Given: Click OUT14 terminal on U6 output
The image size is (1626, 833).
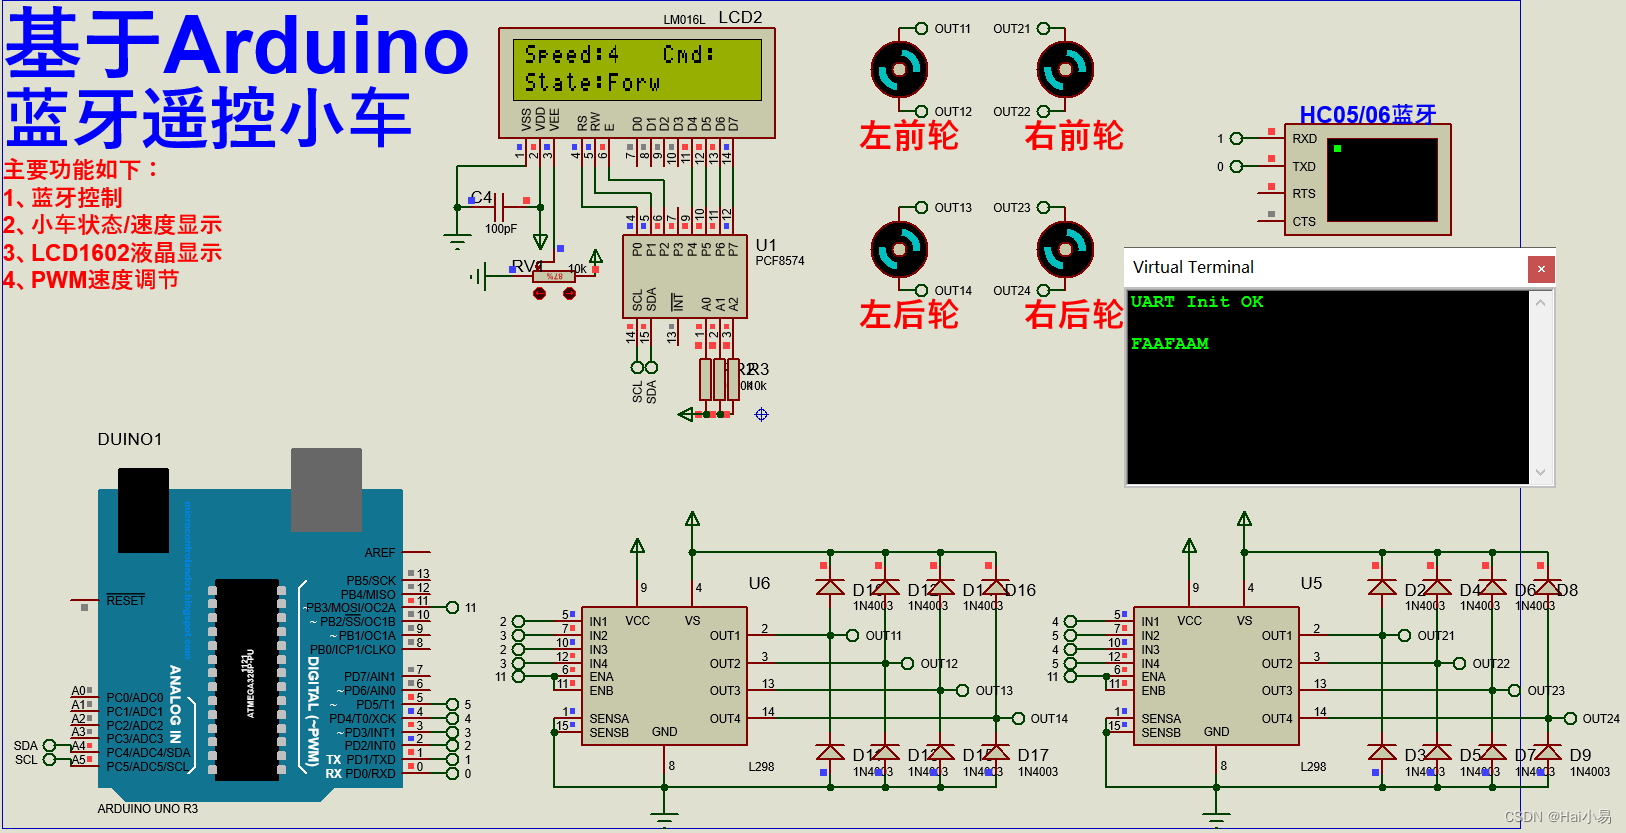Looking at the screenshot, I should pyautogui.click(x=1018, y=718).
